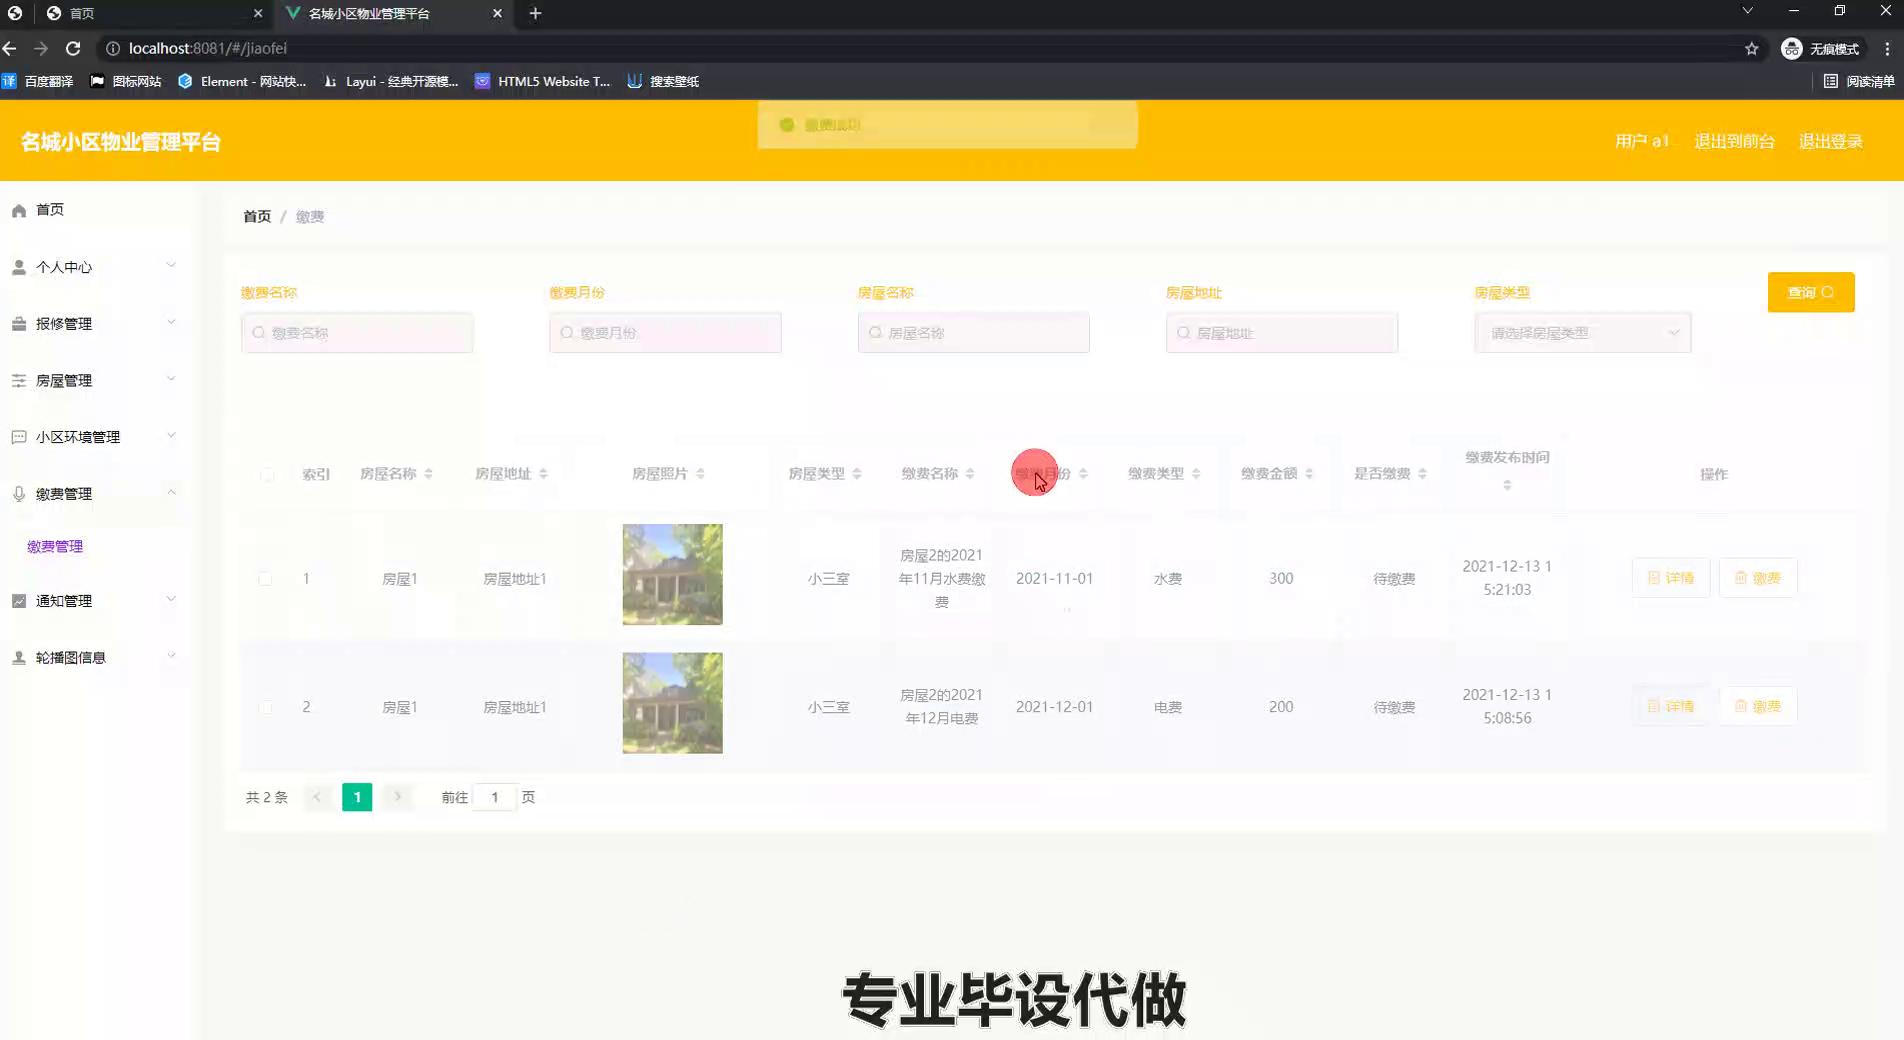
Task: Open the 房屋类型 dropdown filter
Action: (1582, 333)
